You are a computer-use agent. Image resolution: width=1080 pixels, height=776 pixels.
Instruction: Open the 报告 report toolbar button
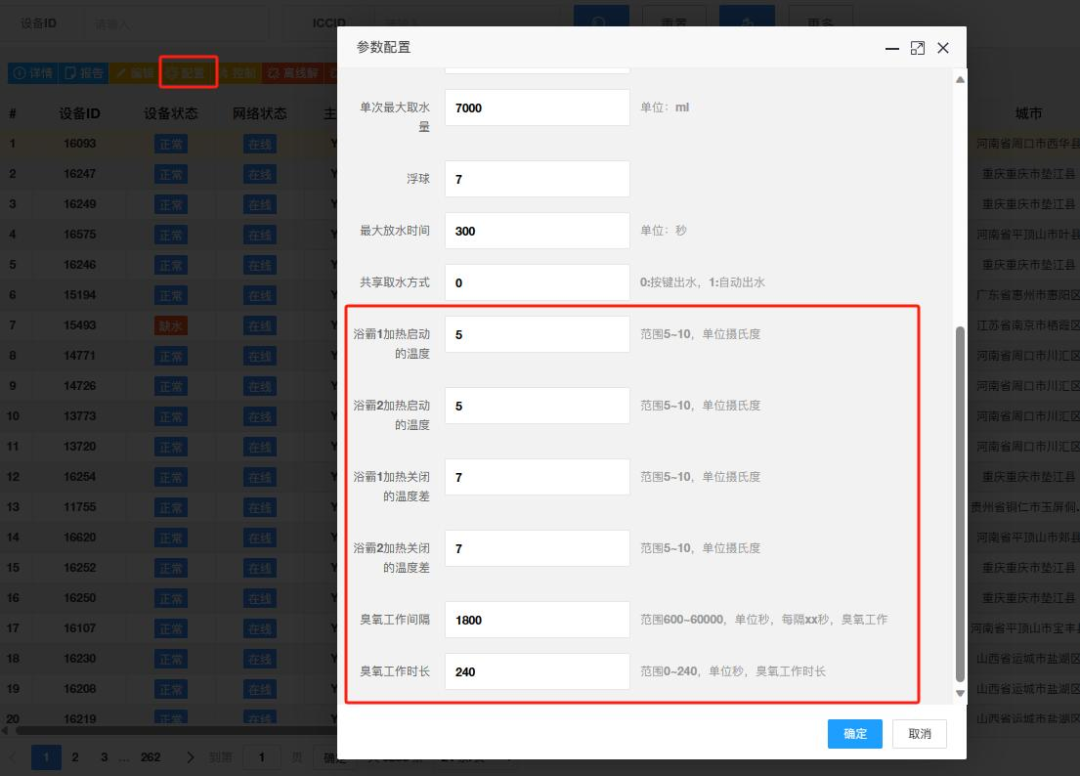click(83, 73)
